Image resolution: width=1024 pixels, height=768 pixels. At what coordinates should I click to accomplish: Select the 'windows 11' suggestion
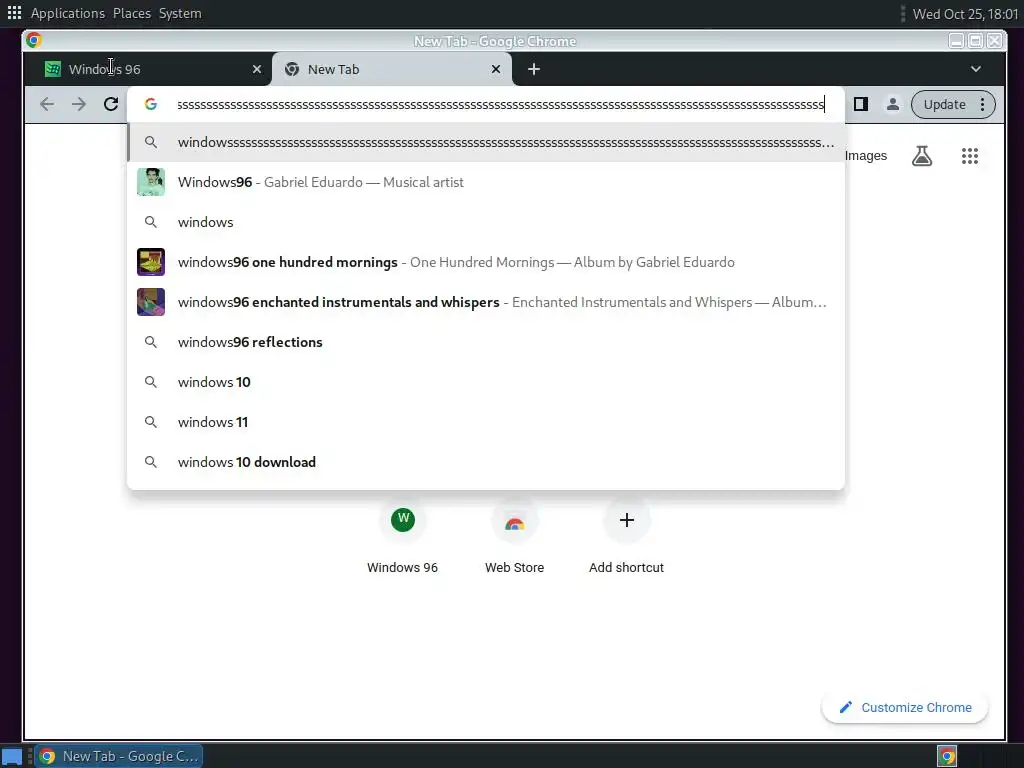tap(486, 422)
